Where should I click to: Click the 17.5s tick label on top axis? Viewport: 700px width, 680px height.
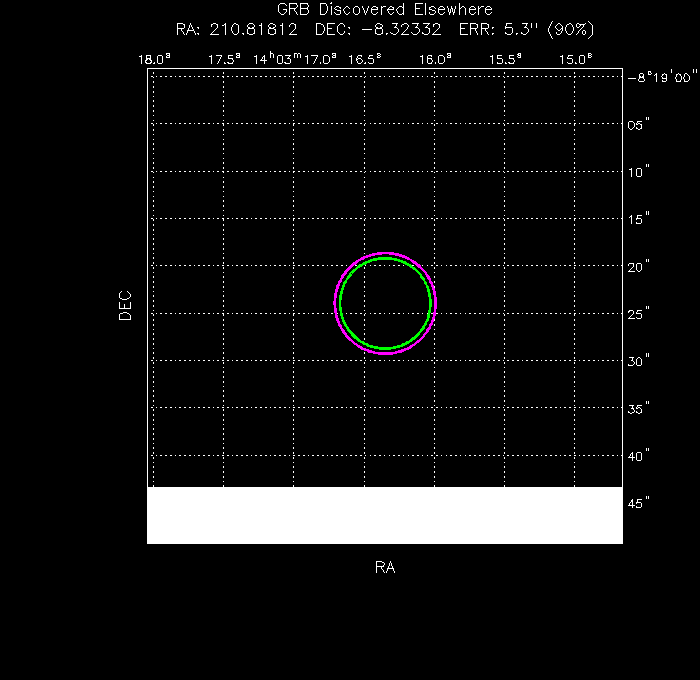224,59
